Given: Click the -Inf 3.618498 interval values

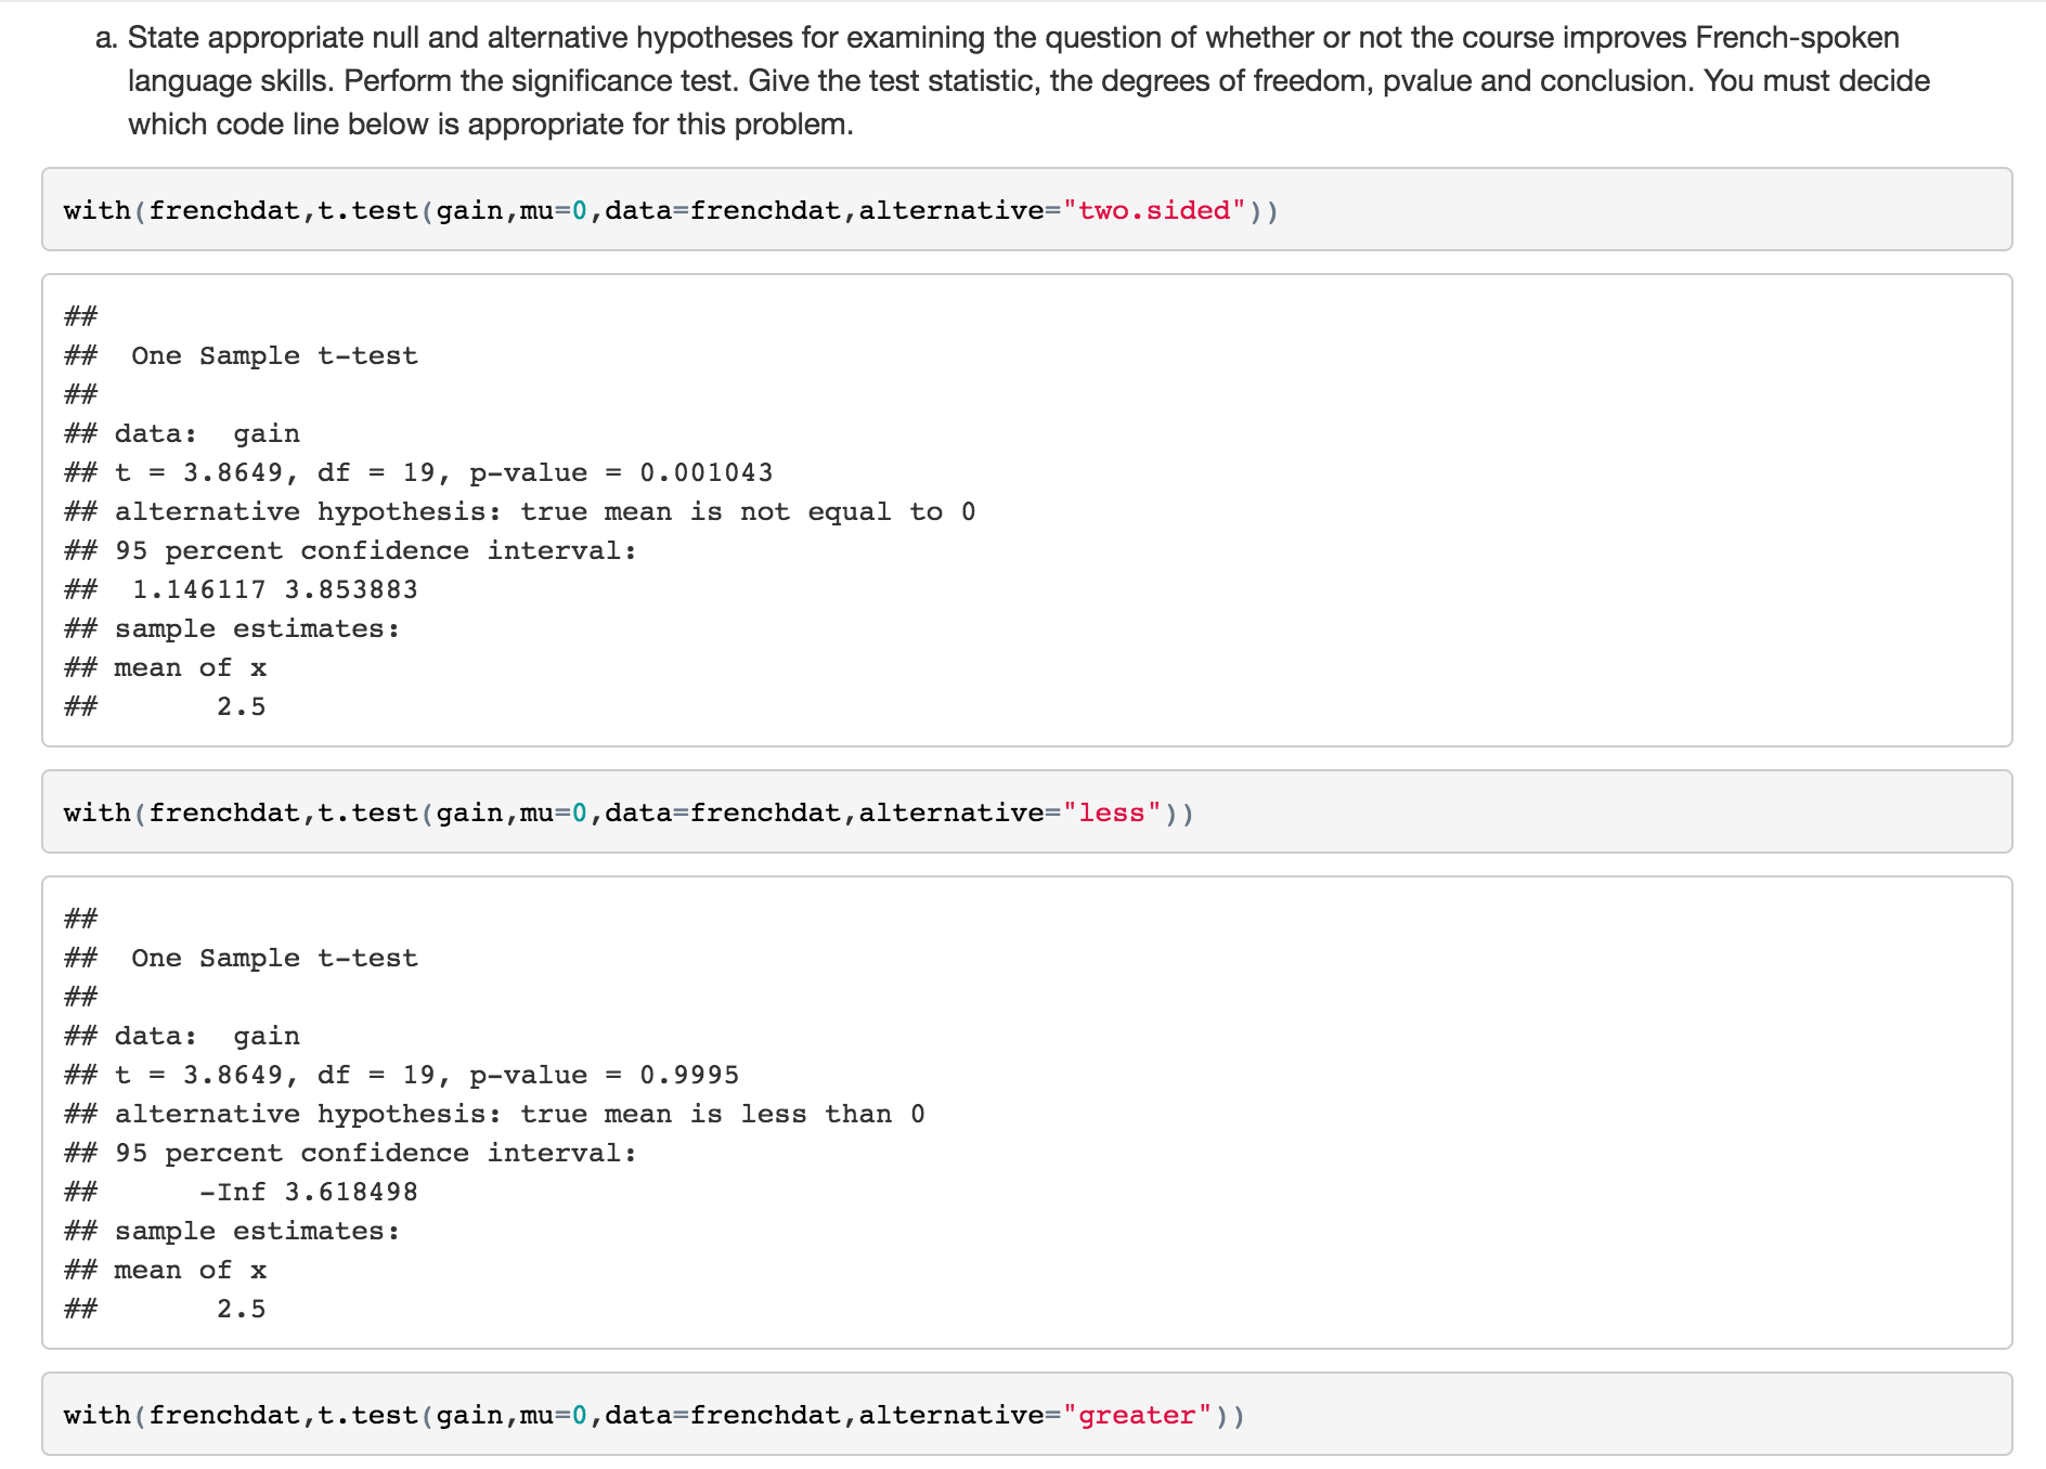Looking at the screenshot, I should 307,1192.
